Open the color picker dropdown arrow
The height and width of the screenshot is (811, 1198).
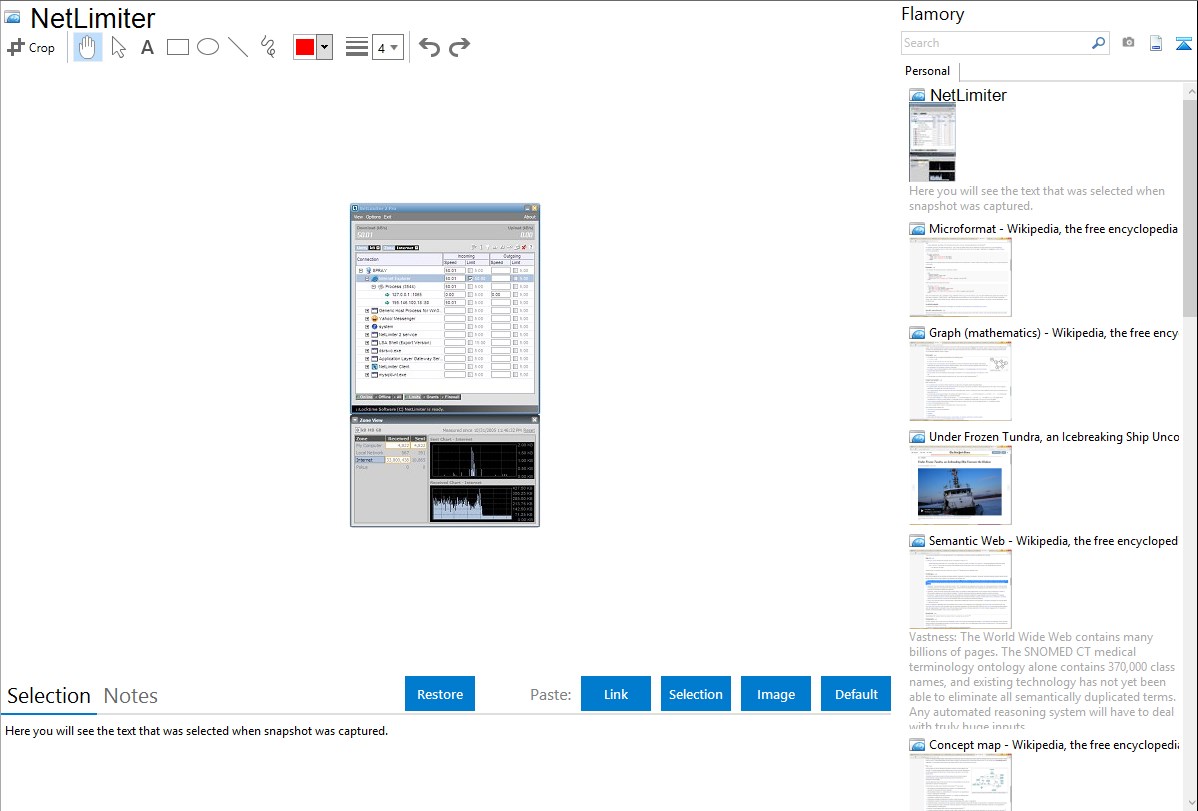[x=325, y=47]
